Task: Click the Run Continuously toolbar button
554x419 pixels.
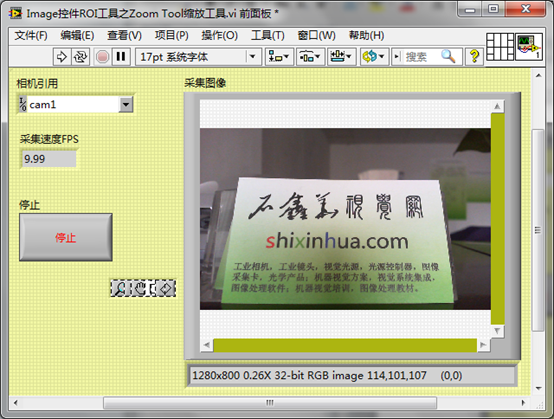Action: tap(81, 57)
